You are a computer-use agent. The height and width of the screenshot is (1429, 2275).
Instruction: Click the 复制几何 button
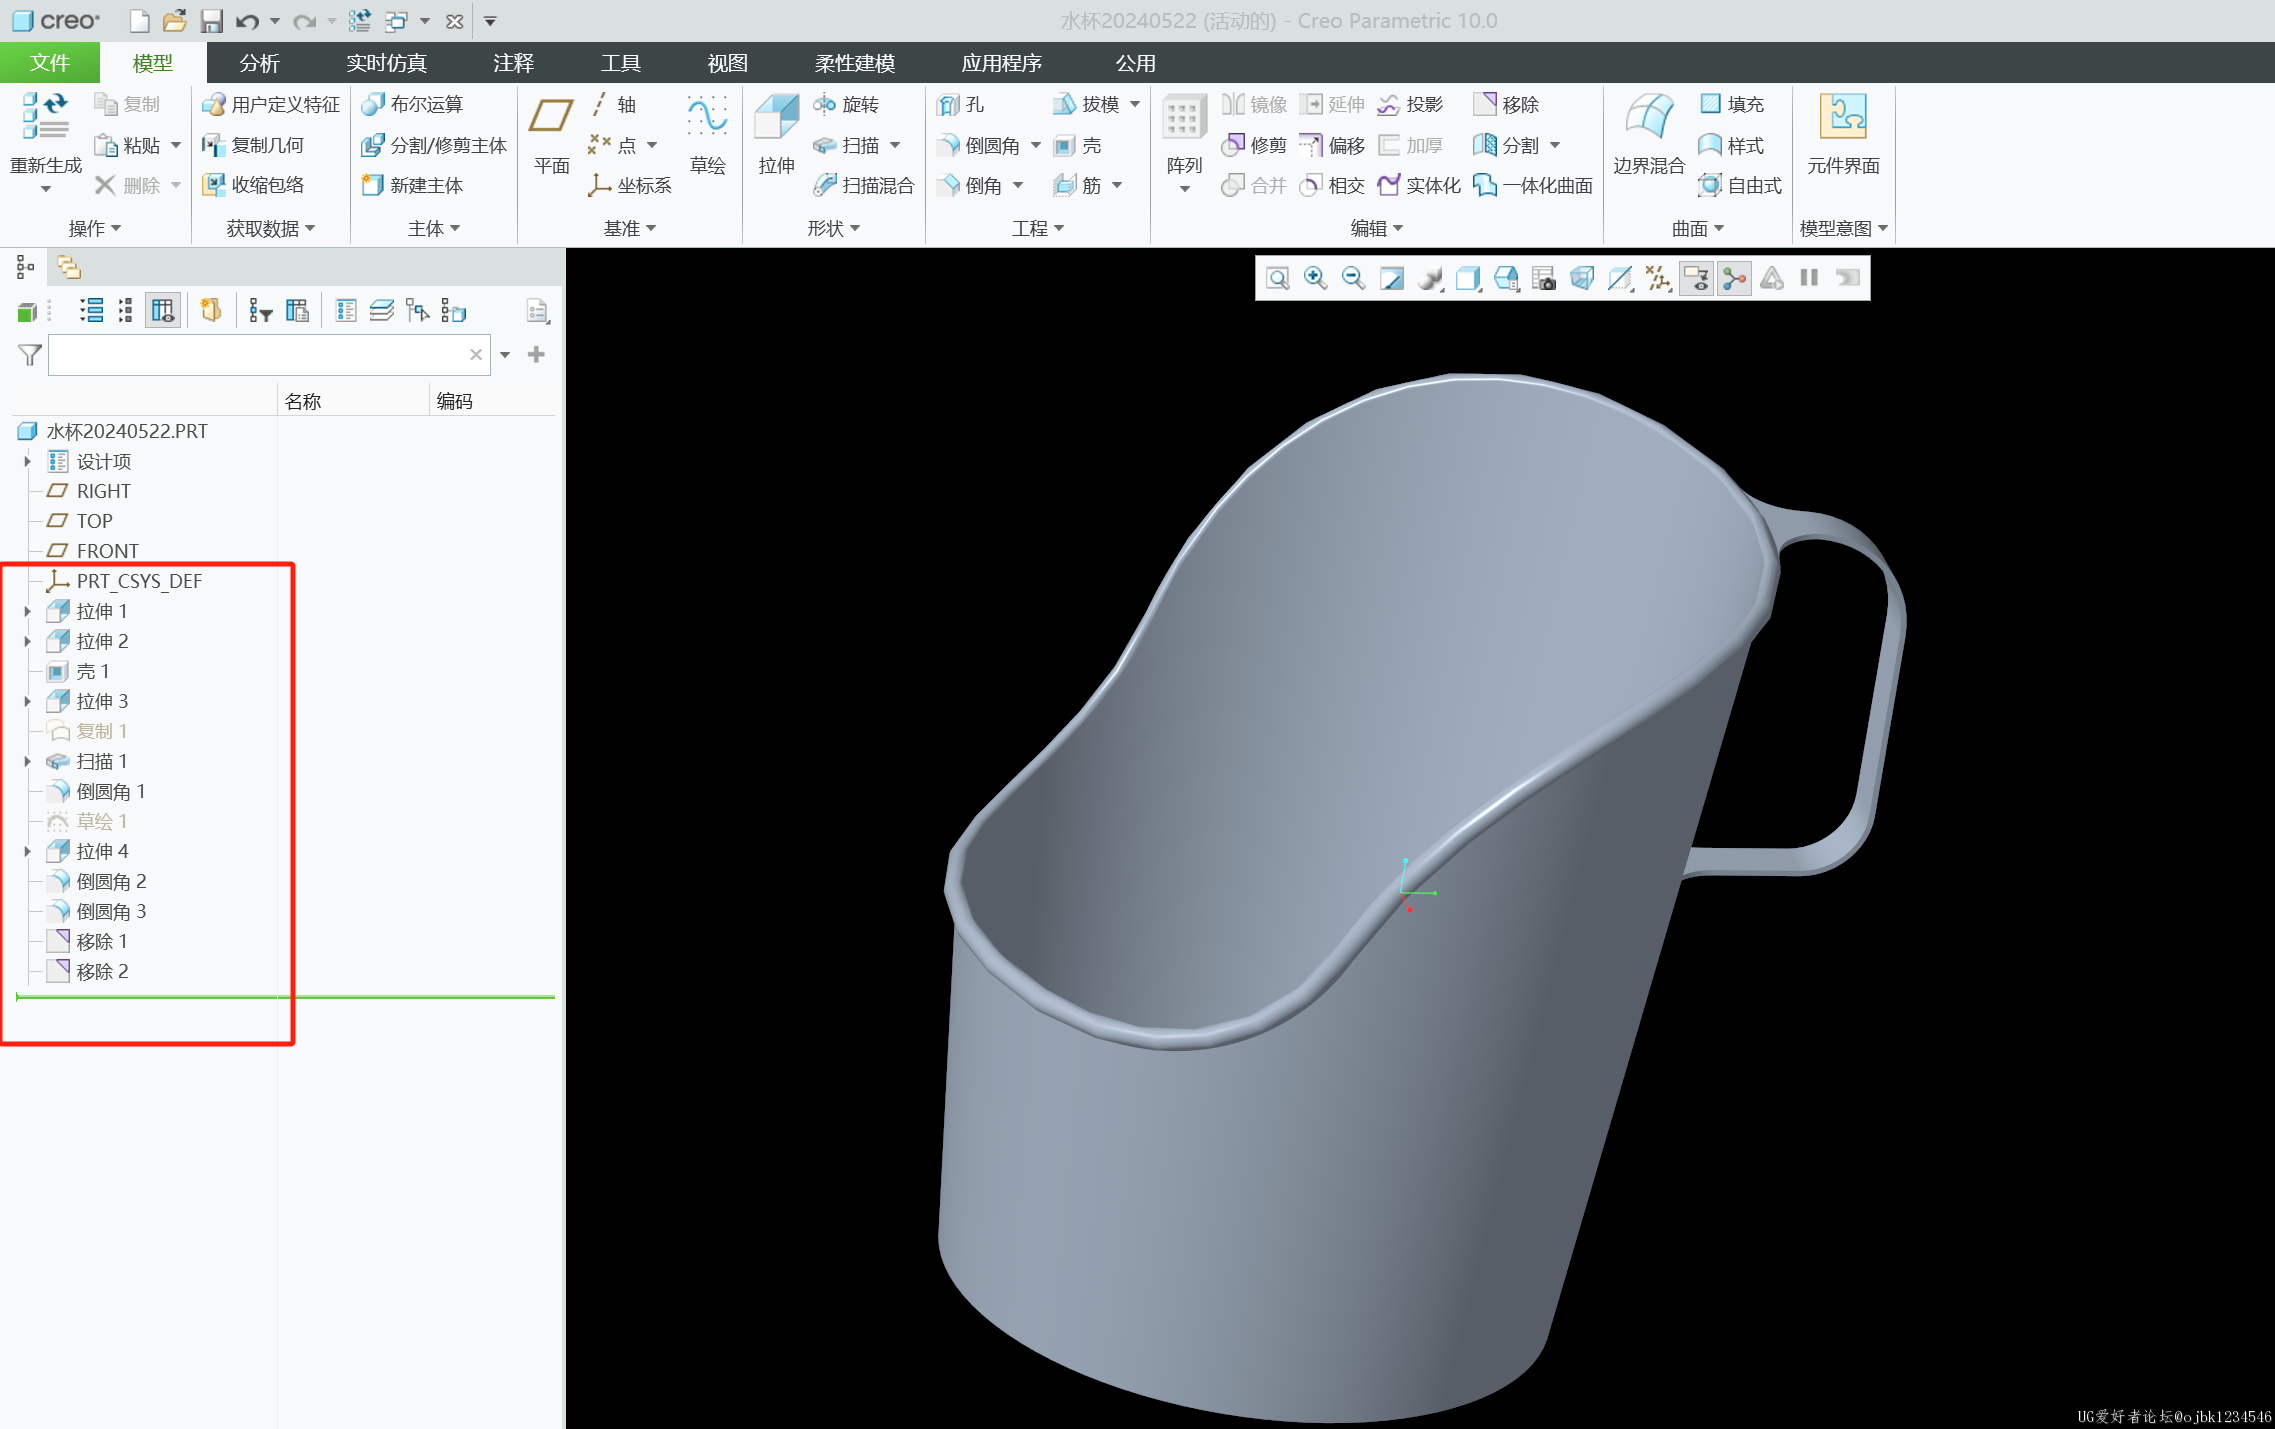[253, 146]
